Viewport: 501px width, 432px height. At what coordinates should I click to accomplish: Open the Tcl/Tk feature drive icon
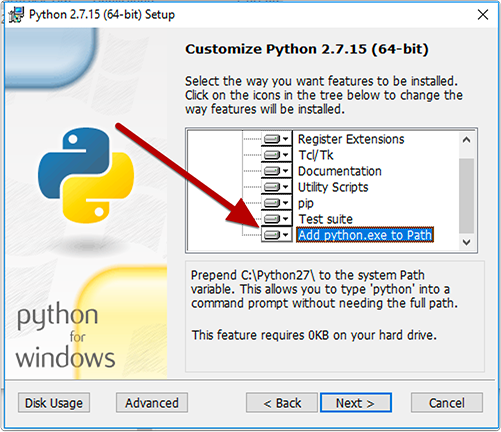[x=276, y=155]
